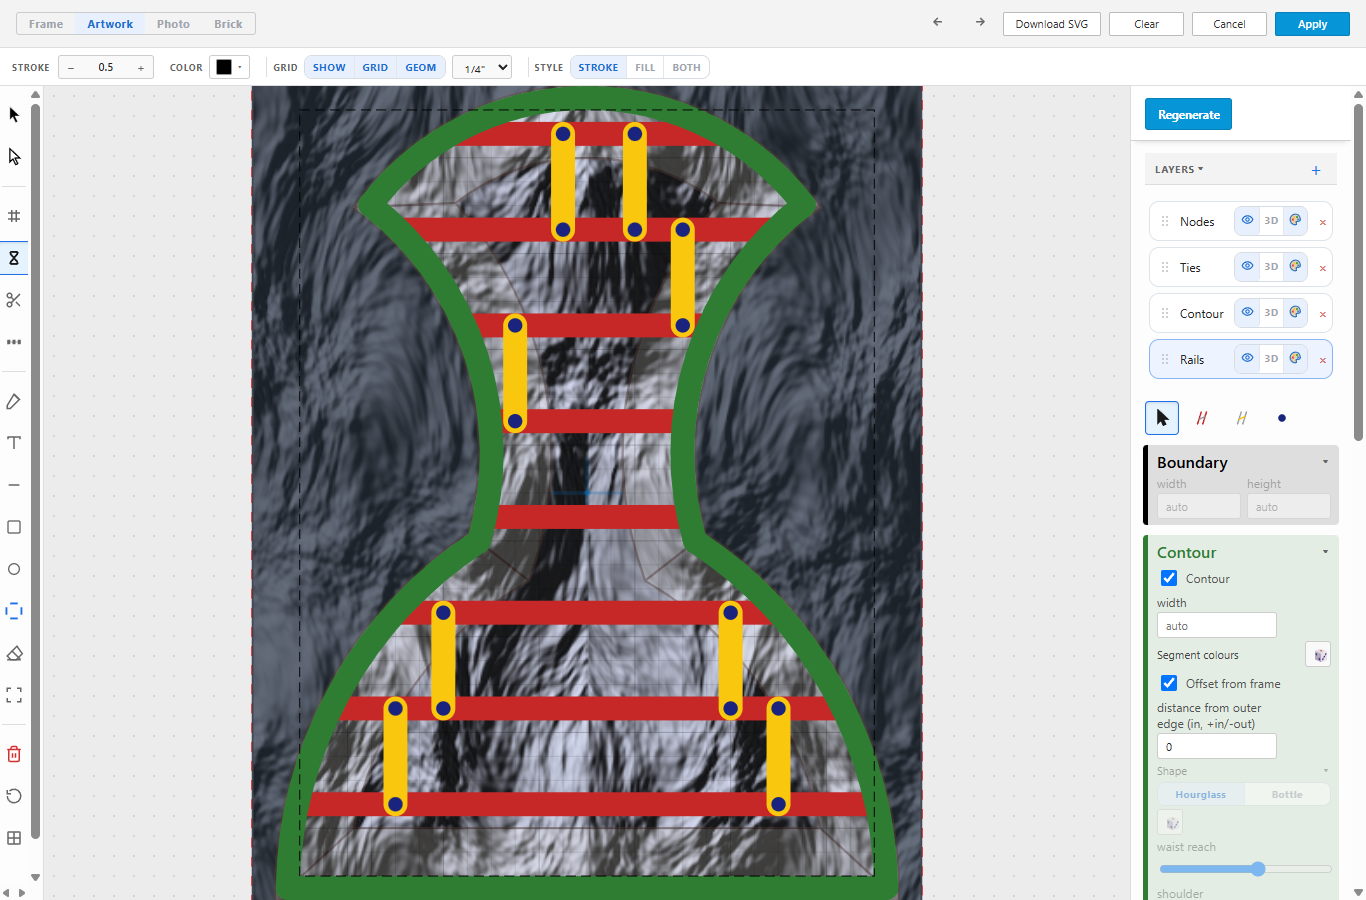Select FILL style option
Image resolution: width=1366 pixels, height=900 pixels.
[645, 67]
